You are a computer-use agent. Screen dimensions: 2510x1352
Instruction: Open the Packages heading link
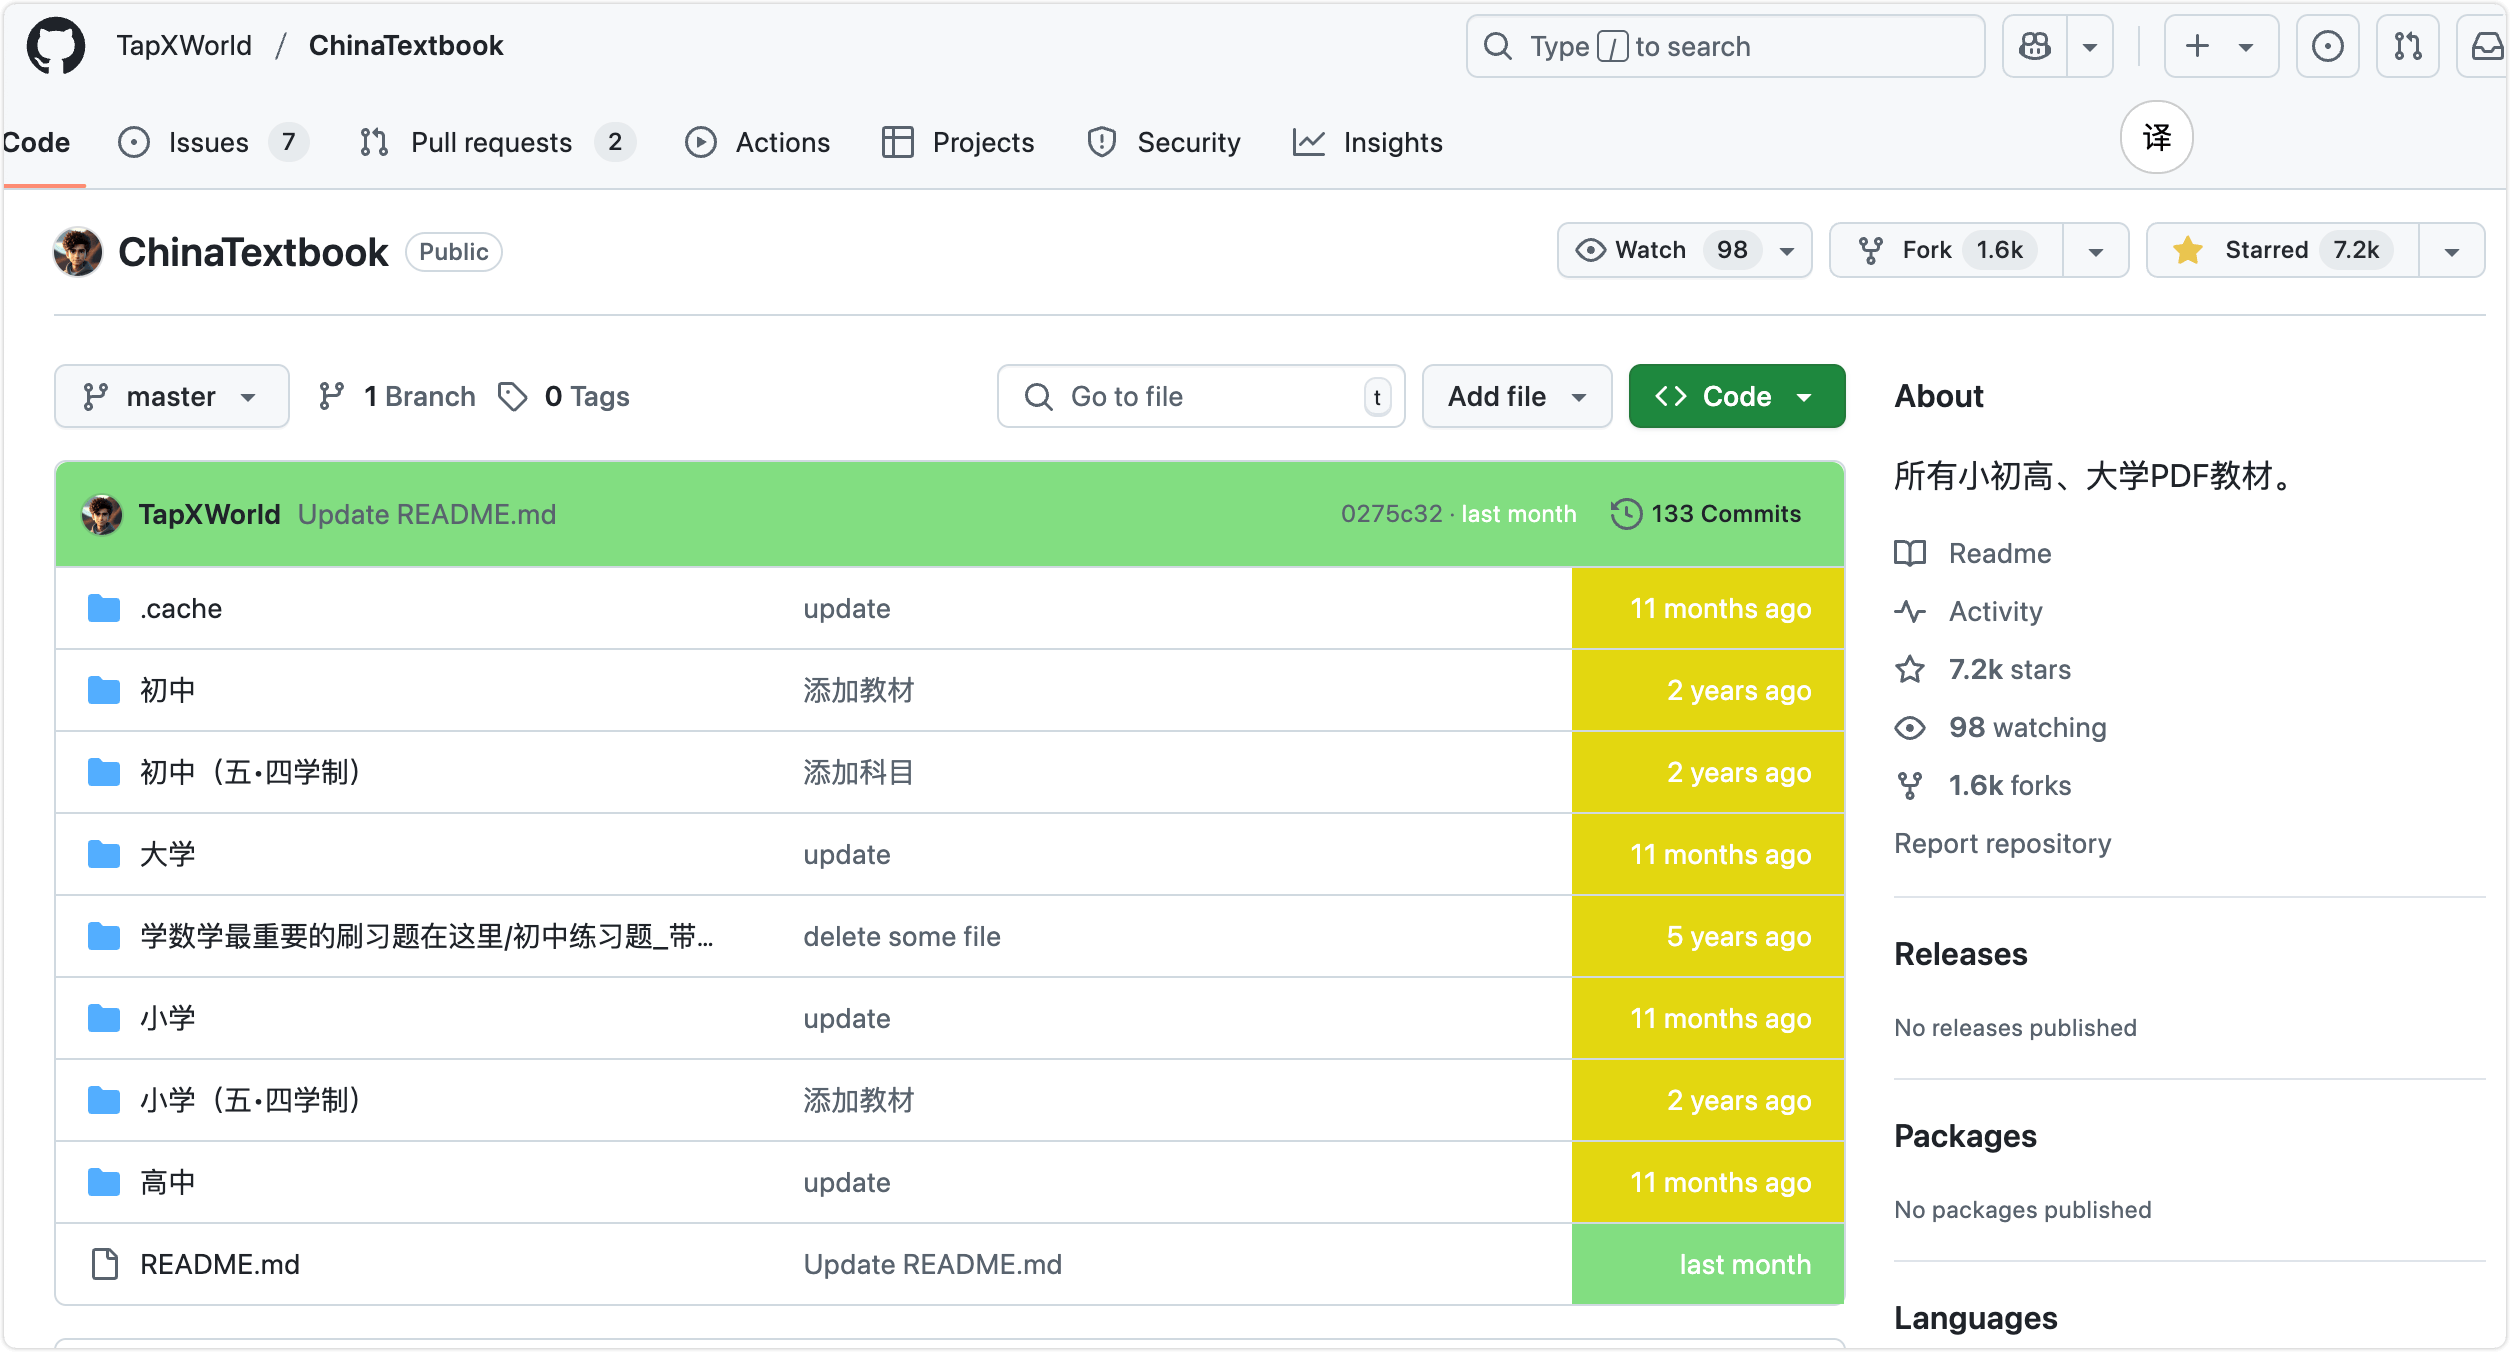point(1965,1136)
